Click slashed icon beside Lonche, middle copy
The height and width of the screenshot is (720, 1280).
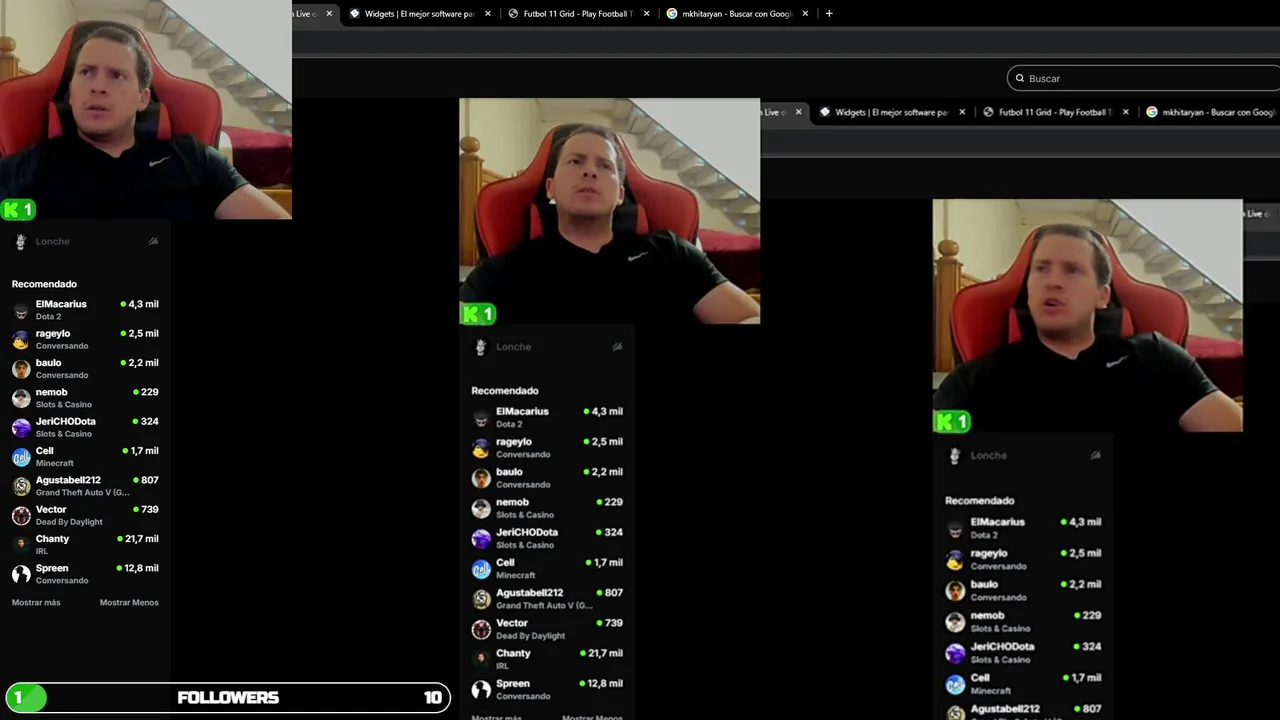(617, 347)
